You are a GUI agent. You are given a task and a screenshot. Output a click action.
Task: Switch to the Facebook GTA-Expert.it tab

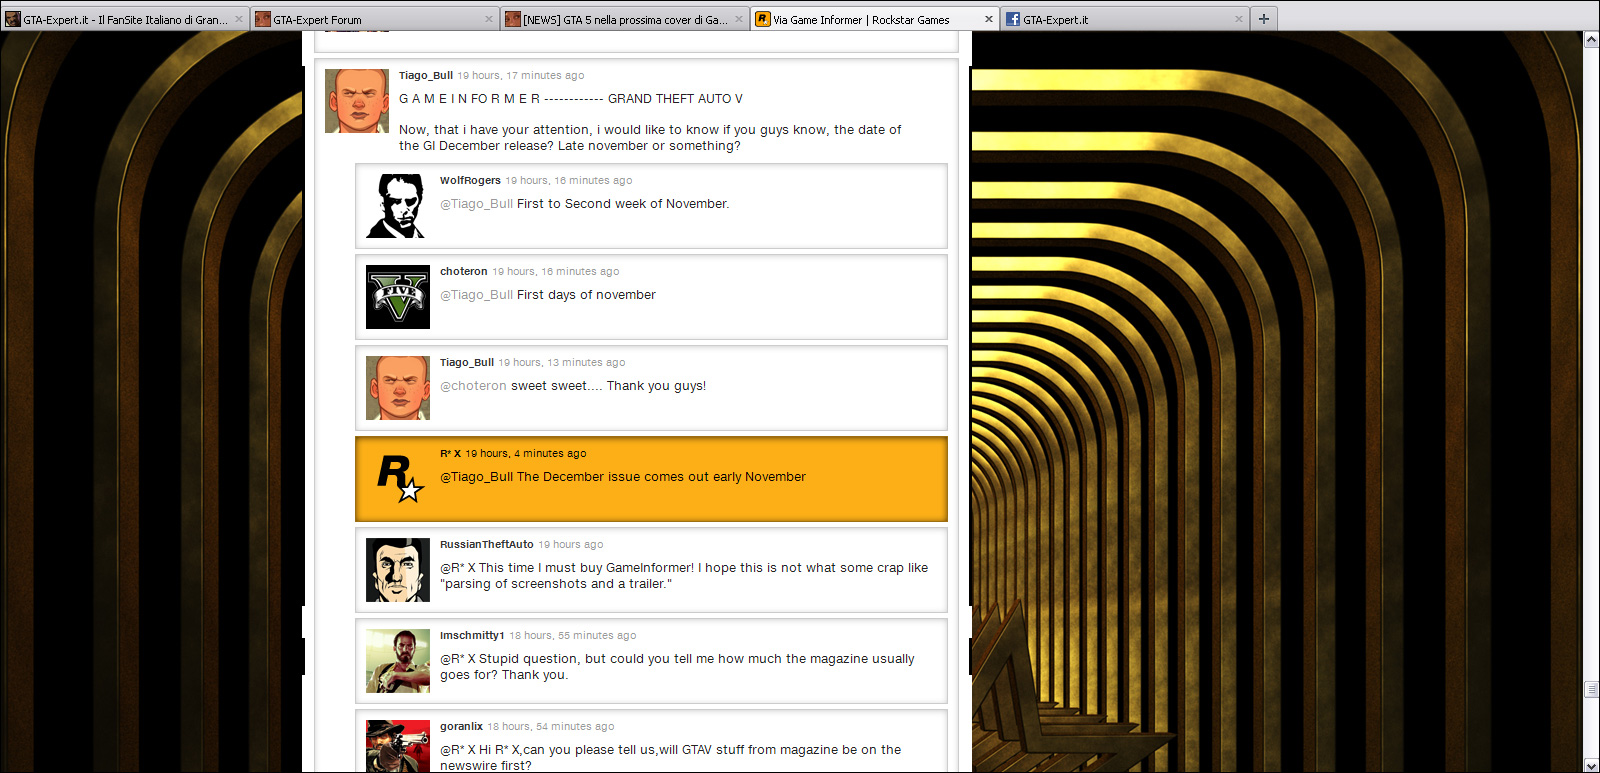click(x=1125, y=19)
